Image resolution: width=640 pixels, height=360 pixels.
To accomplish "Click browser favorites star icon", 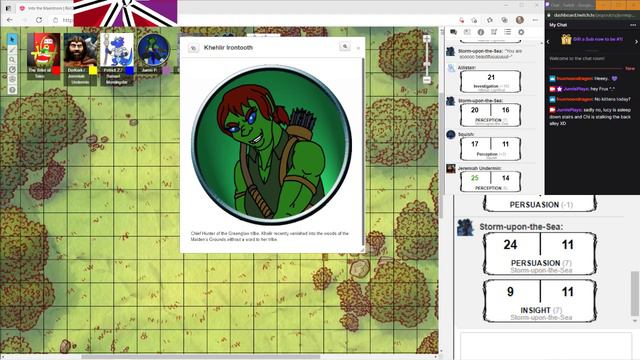I will (490, 20).
